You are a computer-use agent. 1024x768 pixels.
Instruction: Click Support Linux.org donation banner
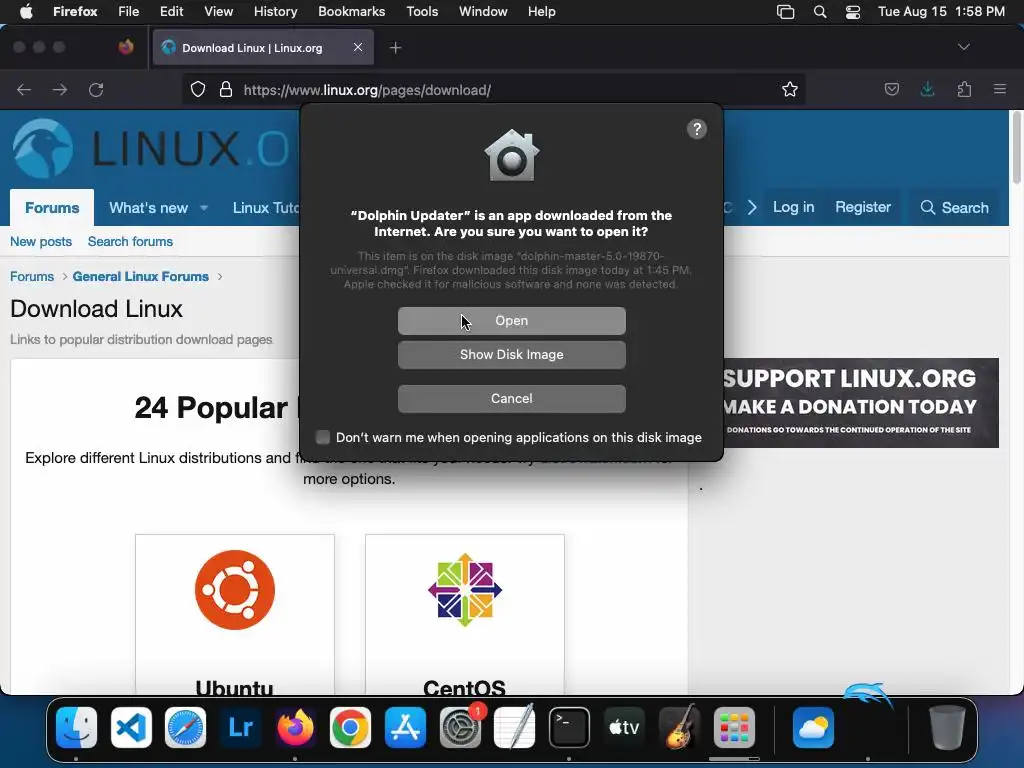tap(861, 402)
